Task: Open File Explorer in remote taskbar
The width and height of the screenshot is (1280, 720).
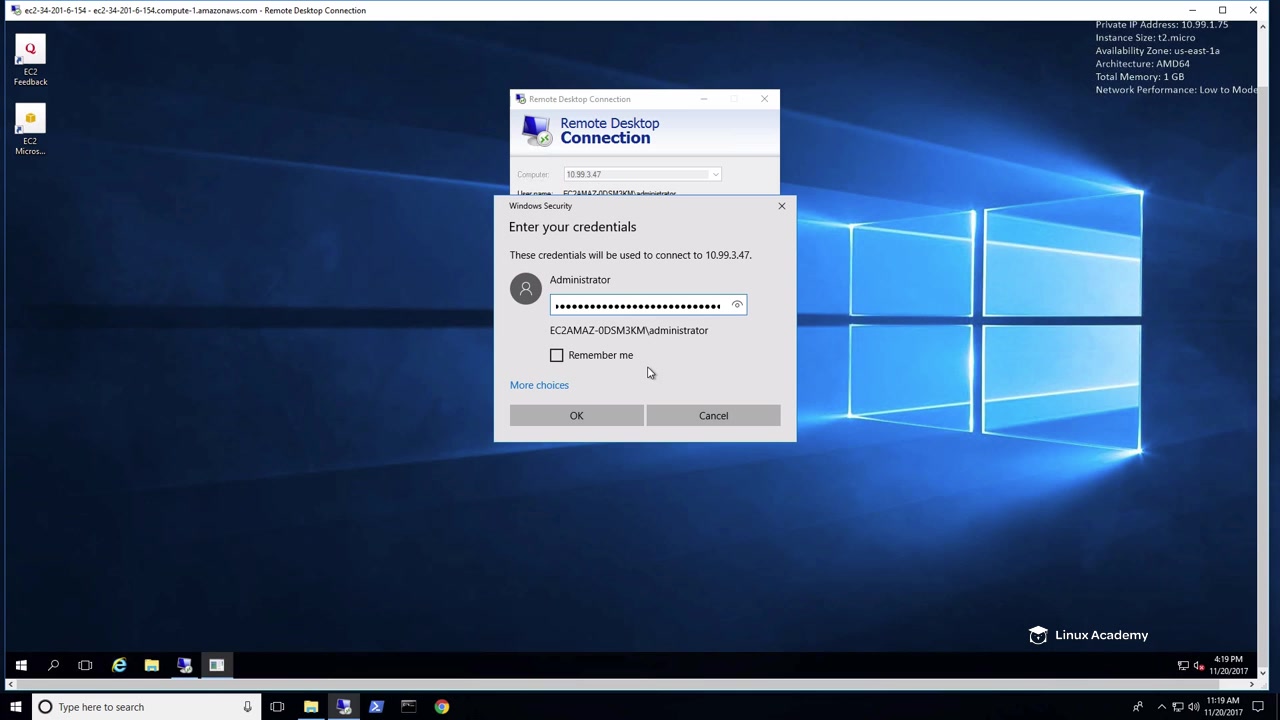Action: click(152, 665)
